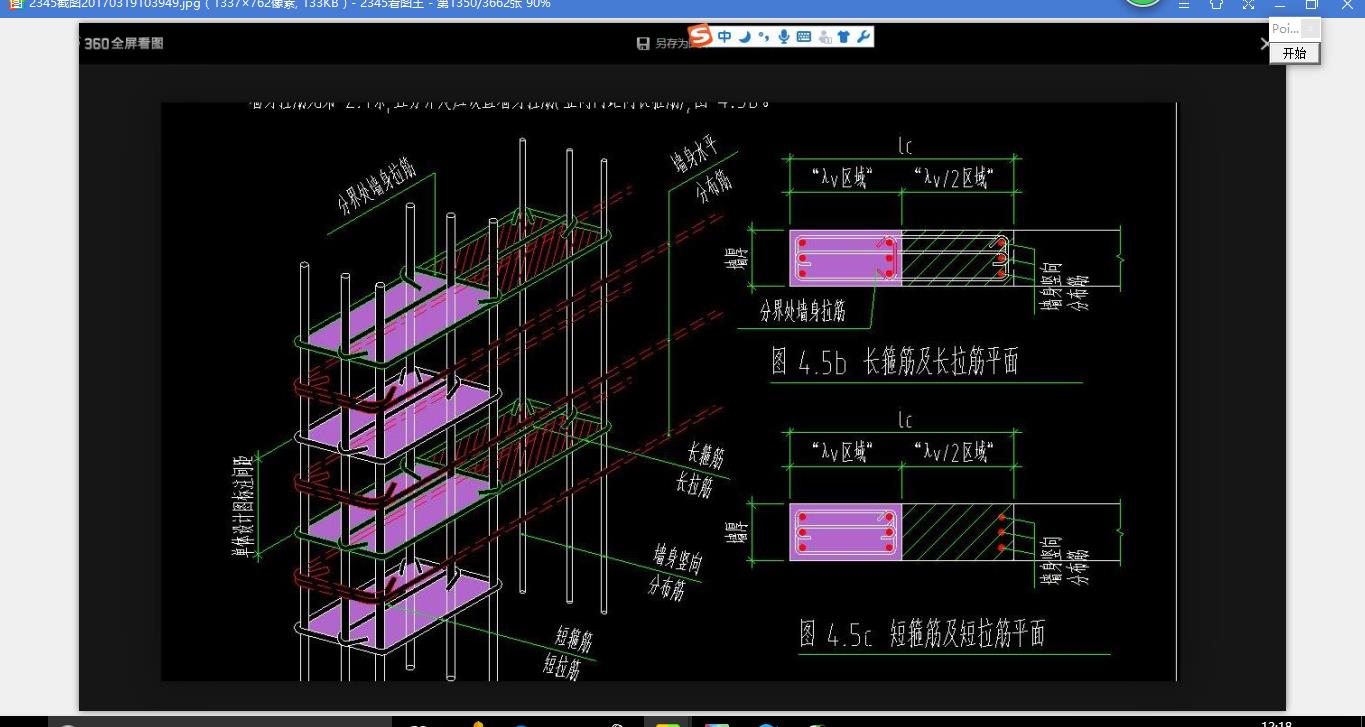Click the title bar skin icon
1365x727 pixels.
click(x=1216, y=5)
